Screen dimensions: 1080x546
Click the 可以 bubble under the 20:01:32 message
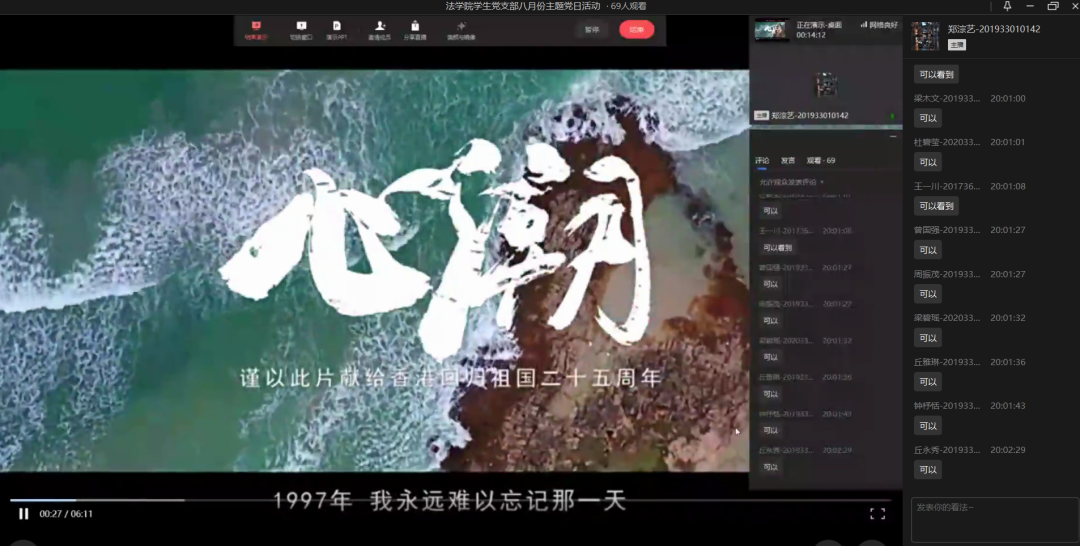point(928,338)
